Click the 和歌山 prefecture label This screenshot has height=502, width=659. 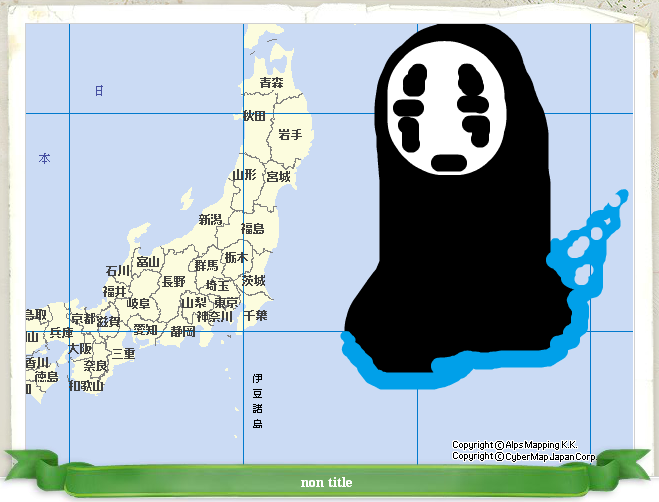(86, 386)
